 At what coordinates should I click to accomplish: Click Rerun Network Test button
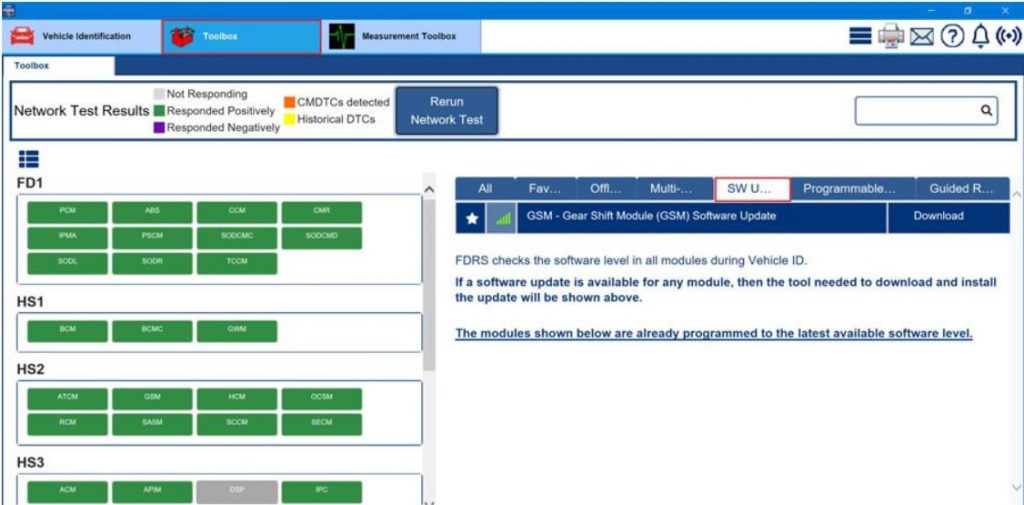(446, 111)
